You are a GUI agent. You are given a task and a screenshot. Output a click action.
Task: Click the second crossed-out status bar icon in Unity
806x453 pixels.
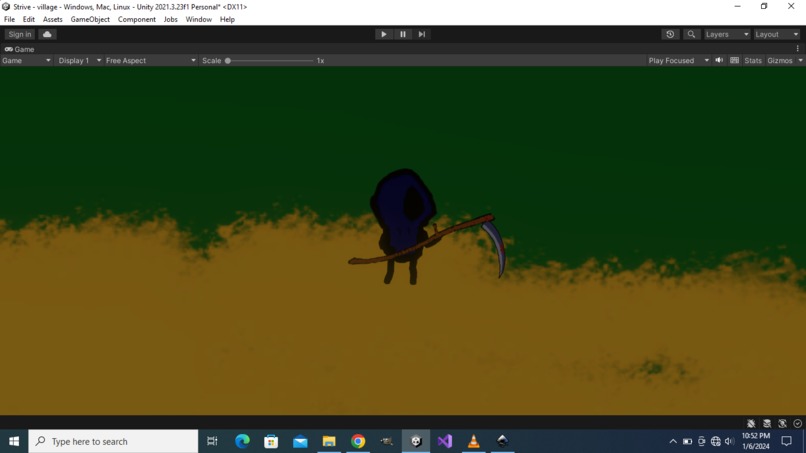click(x=767, y=424)
